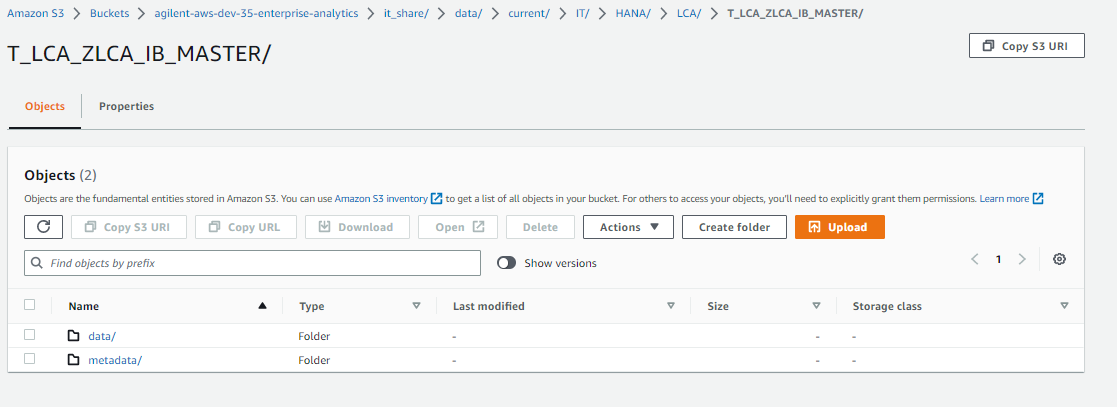Expand the Actions dropdown menu

tap(628, 227)
